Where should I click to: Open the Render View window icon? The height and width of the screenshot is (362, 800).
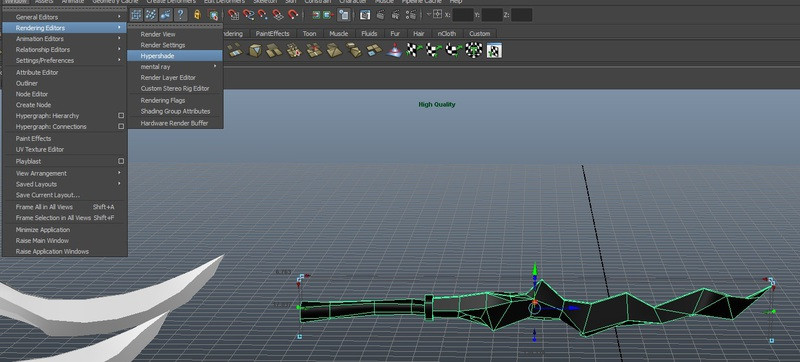point(365,15)
